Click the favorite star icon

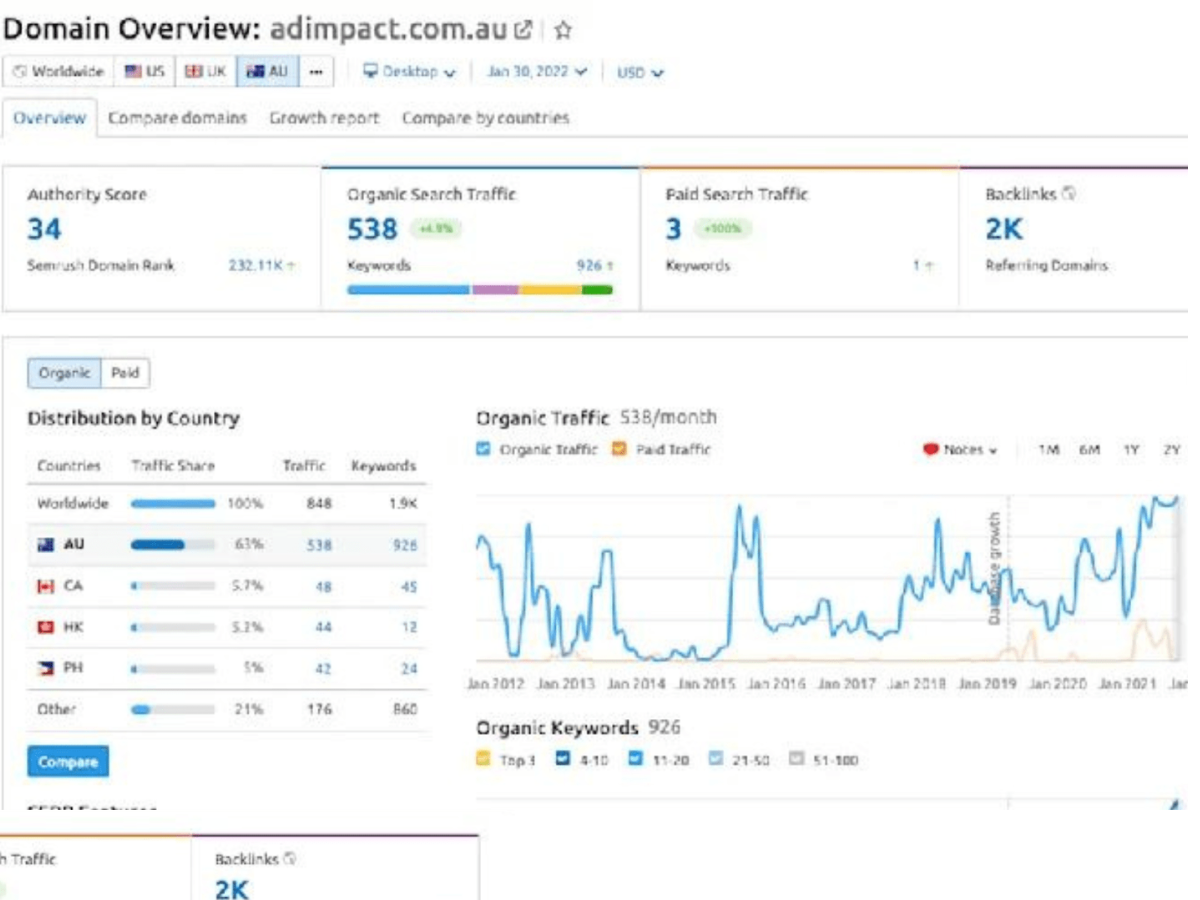[563, 30]
